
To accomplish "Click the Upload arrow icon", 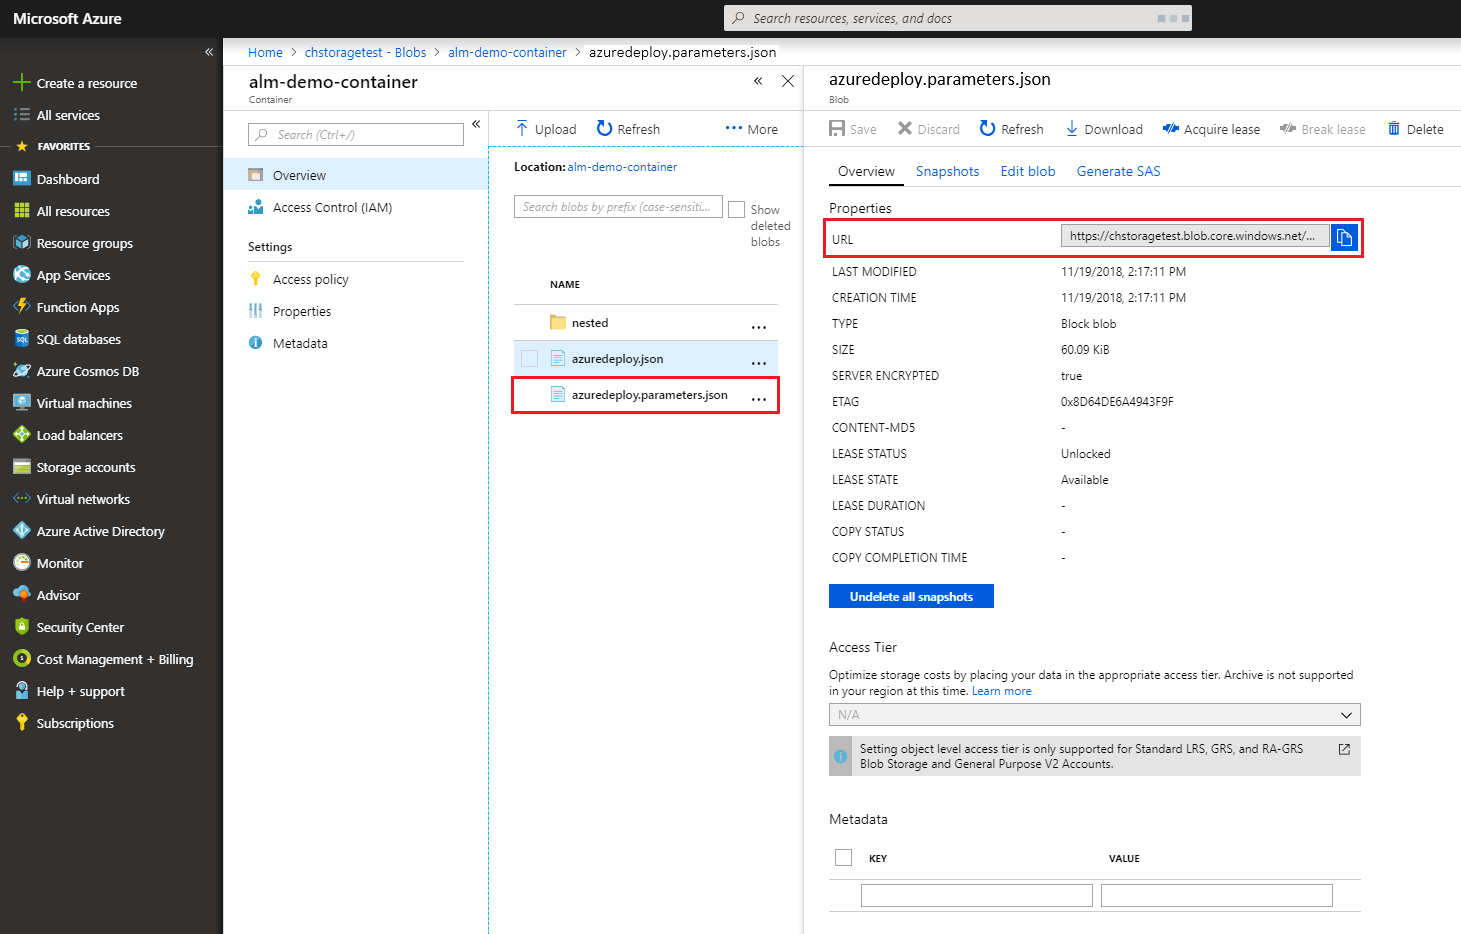I will coord(522,129).
